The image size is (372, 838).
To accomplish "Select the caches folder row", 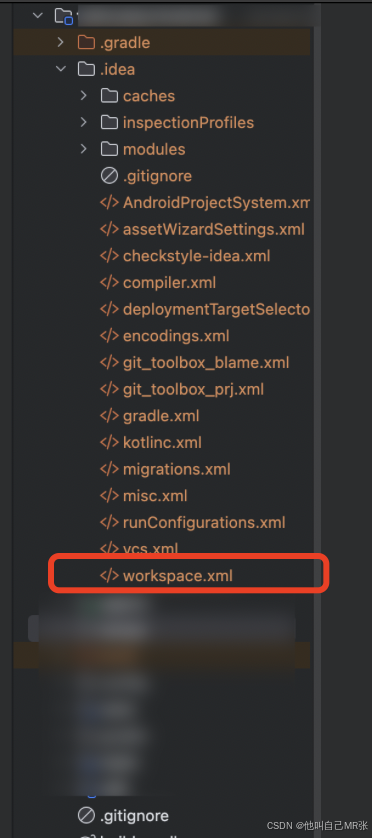I will [161, 96].
